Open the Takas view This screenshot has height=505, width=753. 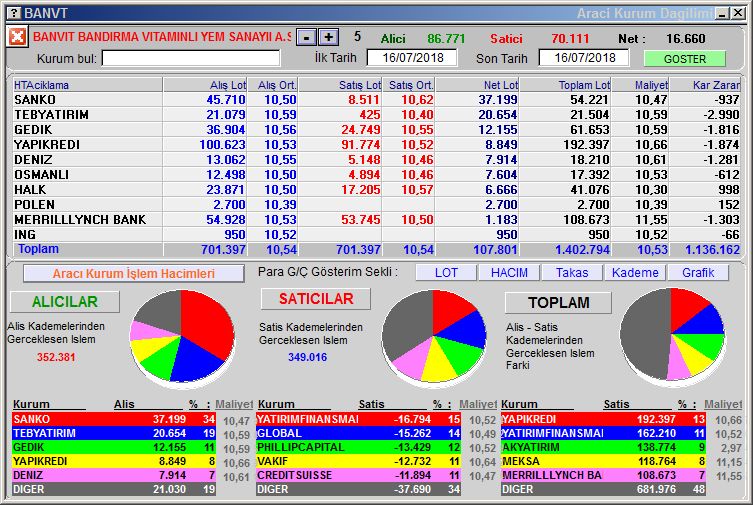(x=572, y=273)
